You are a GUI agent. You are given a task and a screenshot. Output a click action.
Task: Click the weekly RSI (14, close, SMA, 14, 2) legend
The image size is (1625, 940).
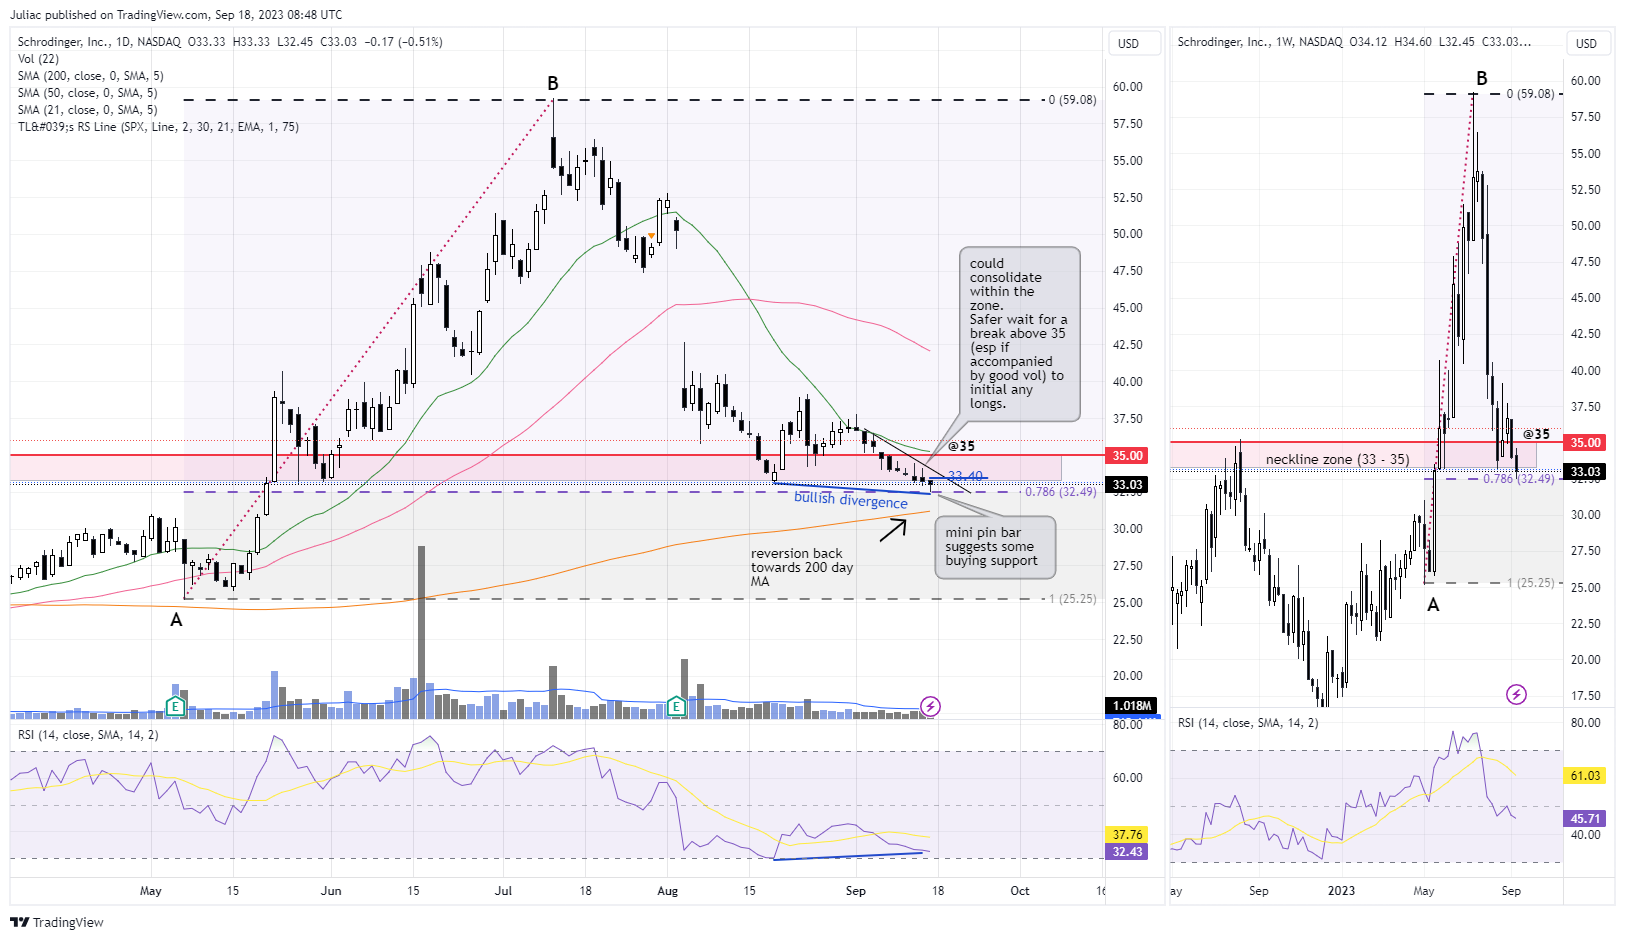(1248, 722)
